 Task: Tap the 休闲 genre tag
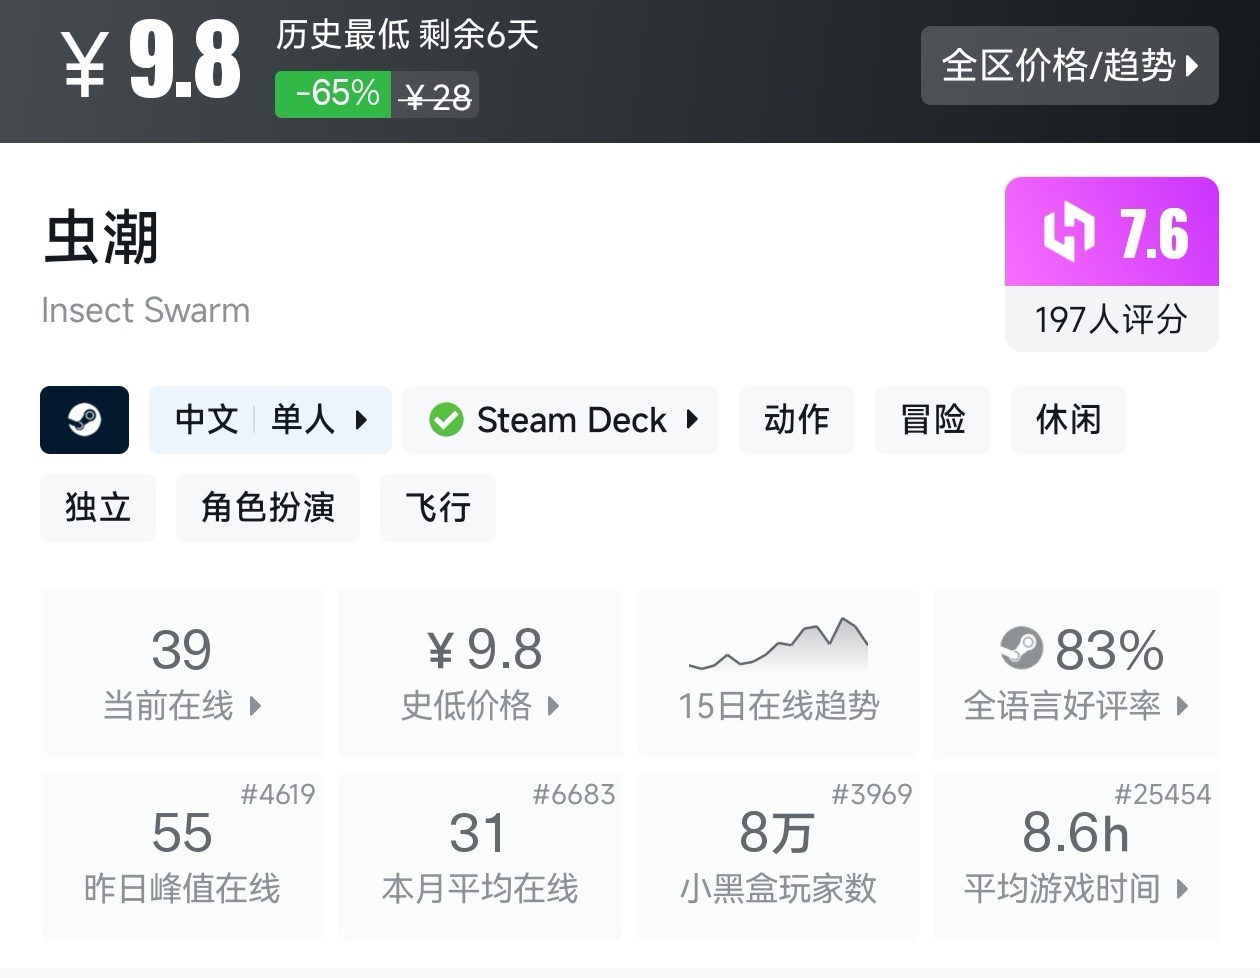[x=1068, y=420]
